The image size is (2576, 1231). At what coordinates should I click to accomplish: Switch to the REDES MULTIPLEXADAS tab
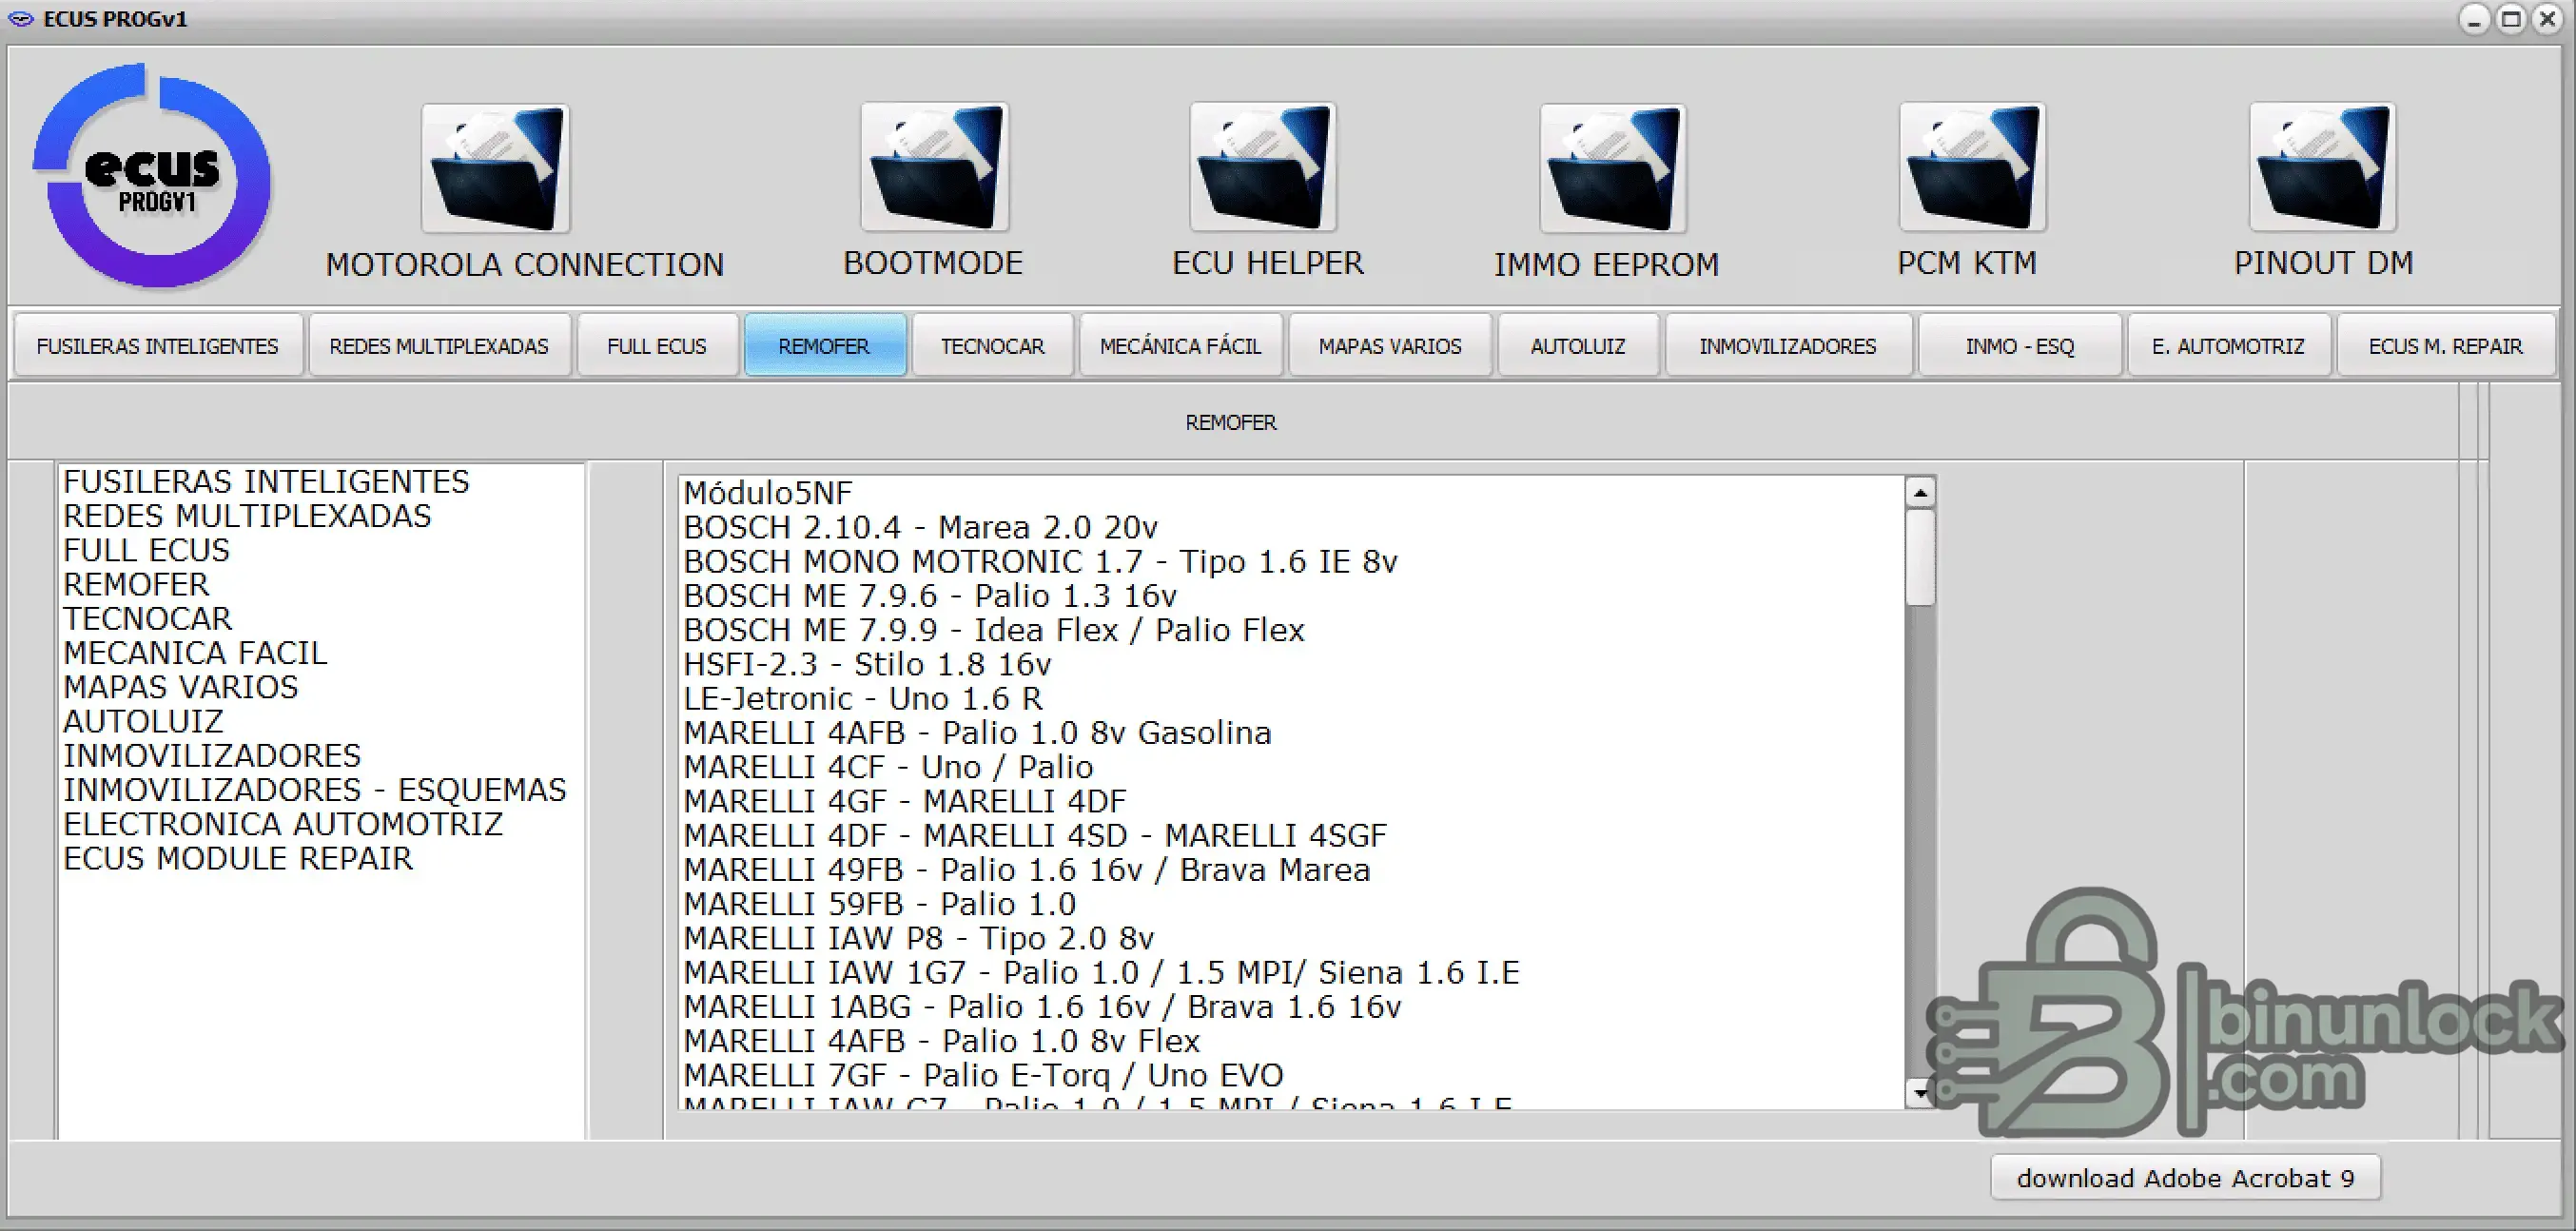[439, 346]
